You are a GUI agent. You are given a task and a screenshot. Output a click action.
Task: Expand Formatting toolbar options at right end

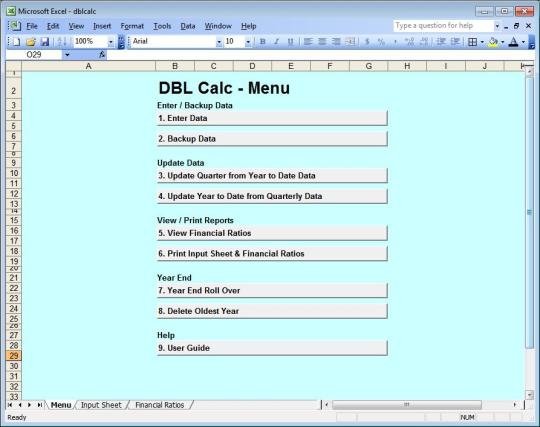pos(532,42)
